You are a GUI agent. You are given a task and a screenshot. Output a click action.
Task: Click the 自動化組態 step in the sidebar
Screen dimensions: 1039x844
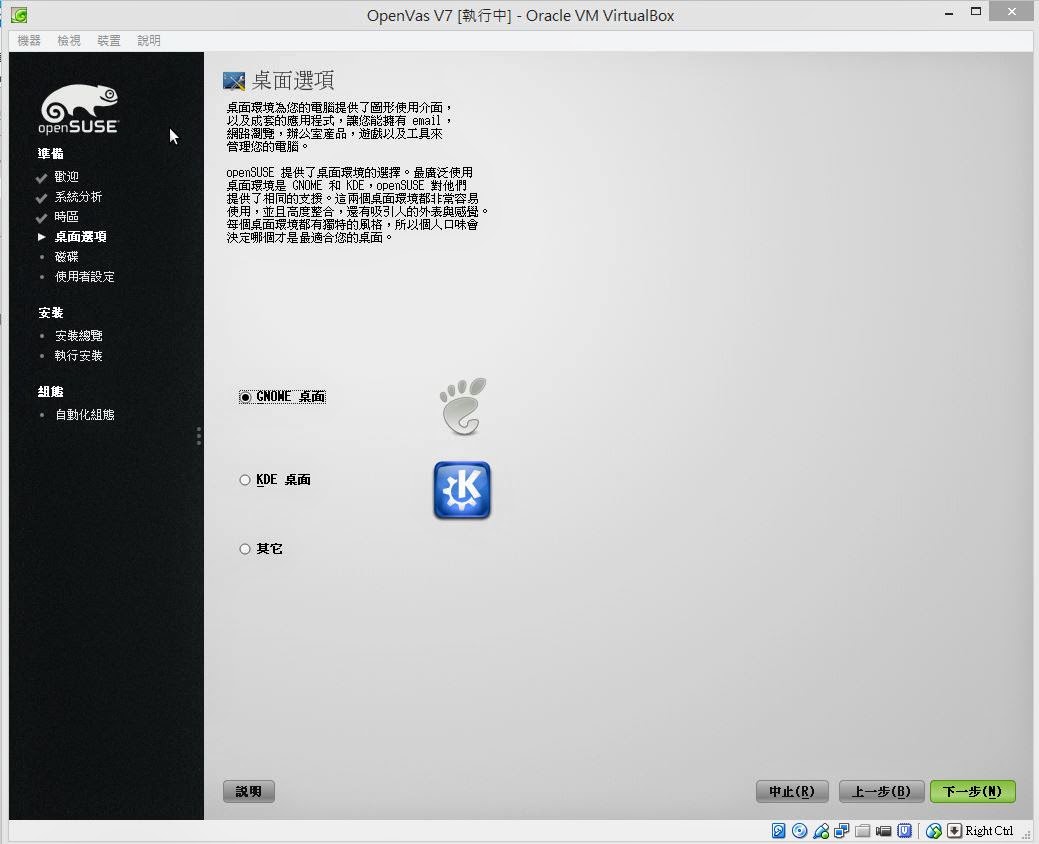click(84, 415)
